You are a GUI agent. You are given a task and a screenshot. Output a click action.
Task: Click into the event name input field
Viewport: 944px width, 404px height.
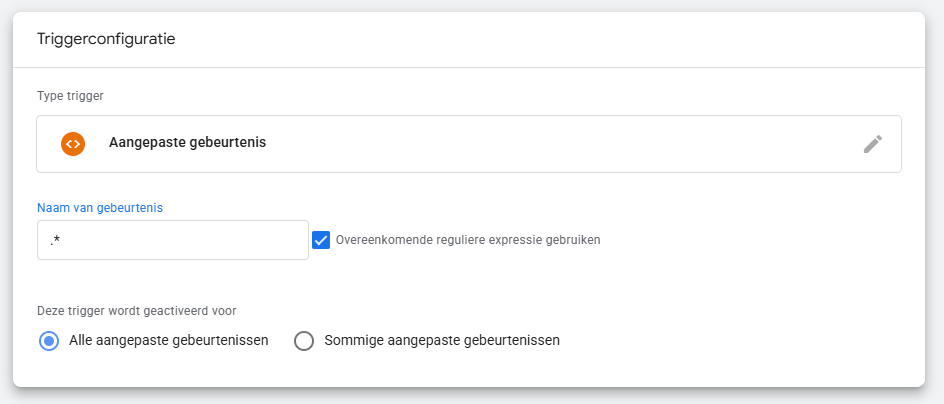(x=172, y=240)
